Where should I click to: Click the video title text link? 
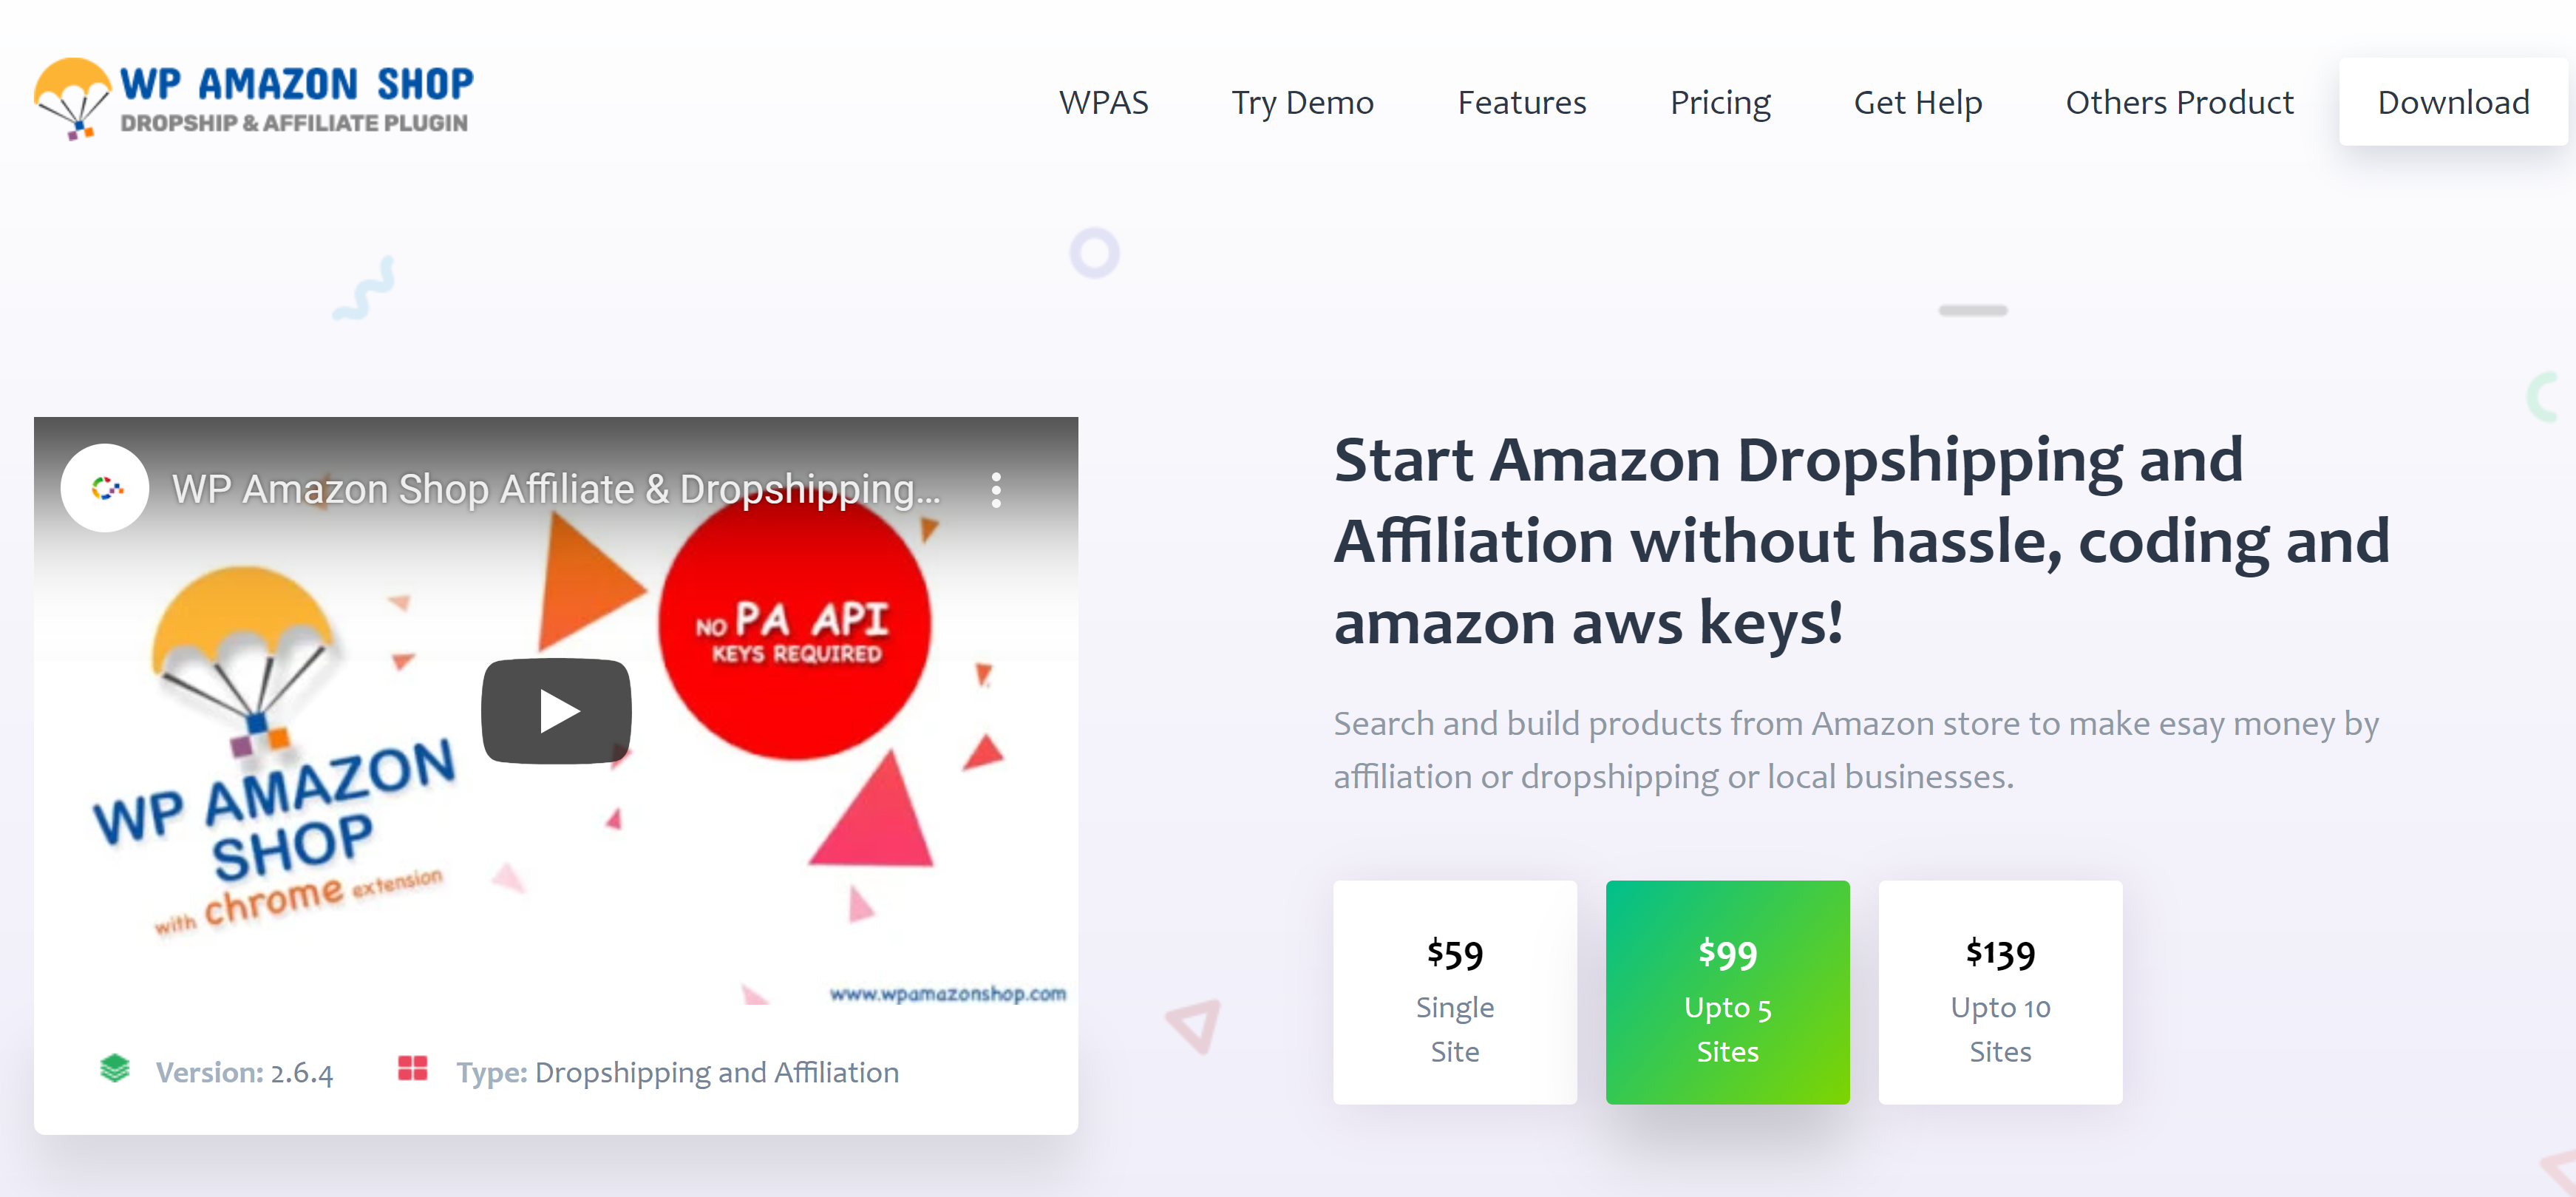[x=556, y=489]
